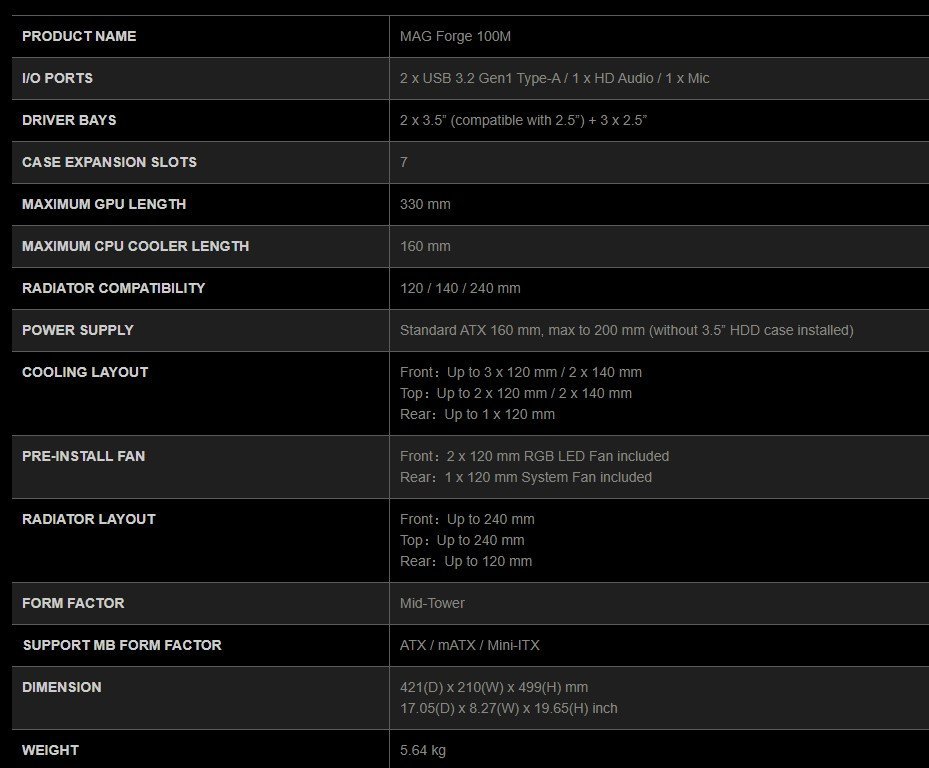The height and width of the screenshot is (768, 929).
Task: Click the COOLING LAYOUT row label
Action: [x=85, y=372]
